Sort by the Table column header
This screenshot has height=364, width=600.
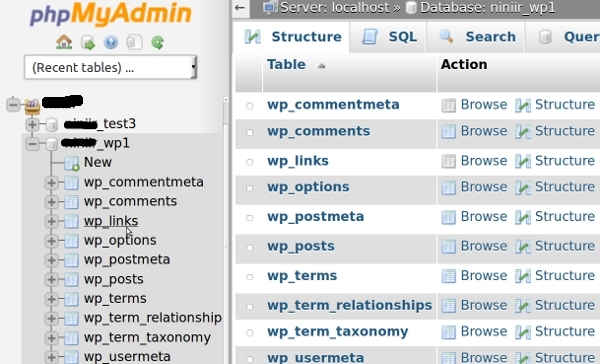tap(287, 64)
